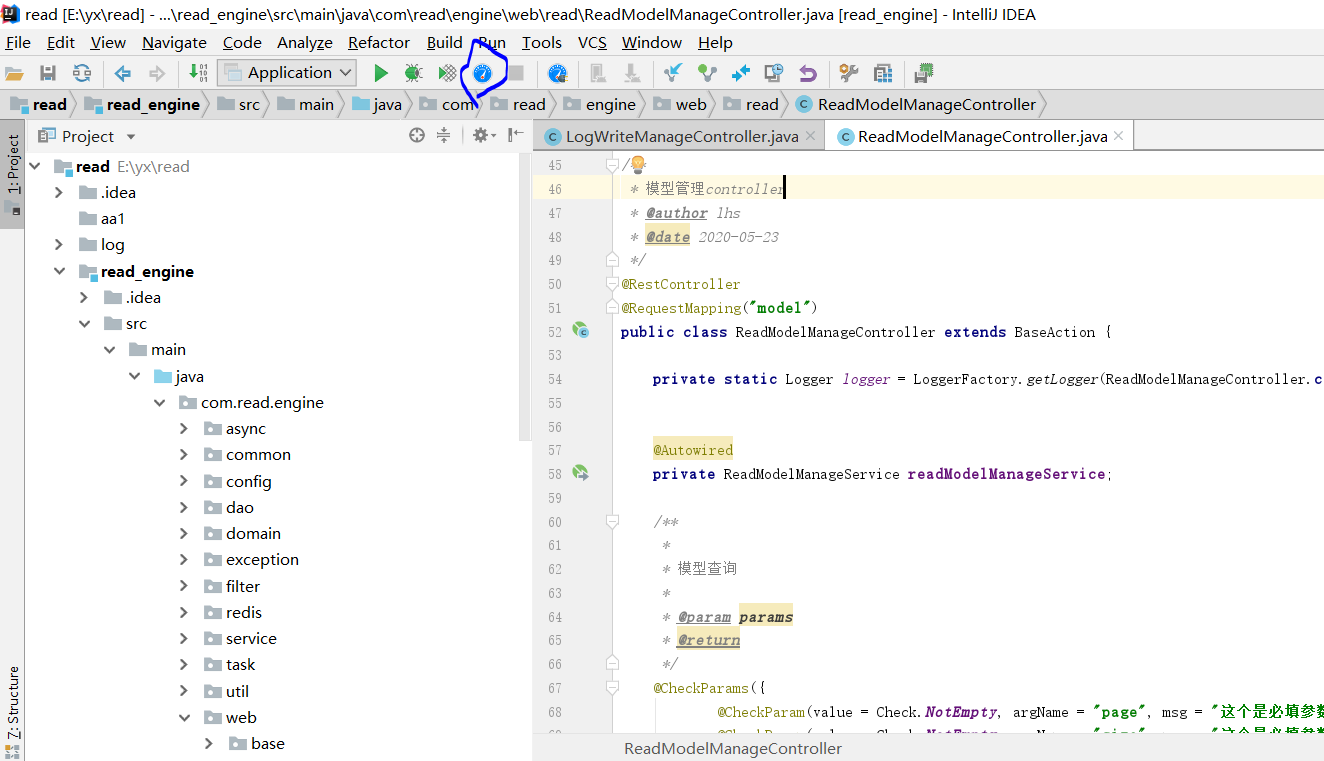Open the web breadcrumb above the editor
Viewport: 1324px width, 761px height.
[690, 103]
